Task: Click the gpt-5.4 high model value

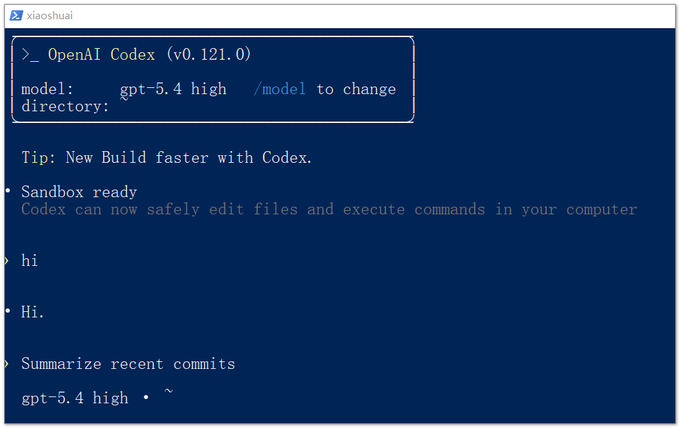Action: click(173, 89)
